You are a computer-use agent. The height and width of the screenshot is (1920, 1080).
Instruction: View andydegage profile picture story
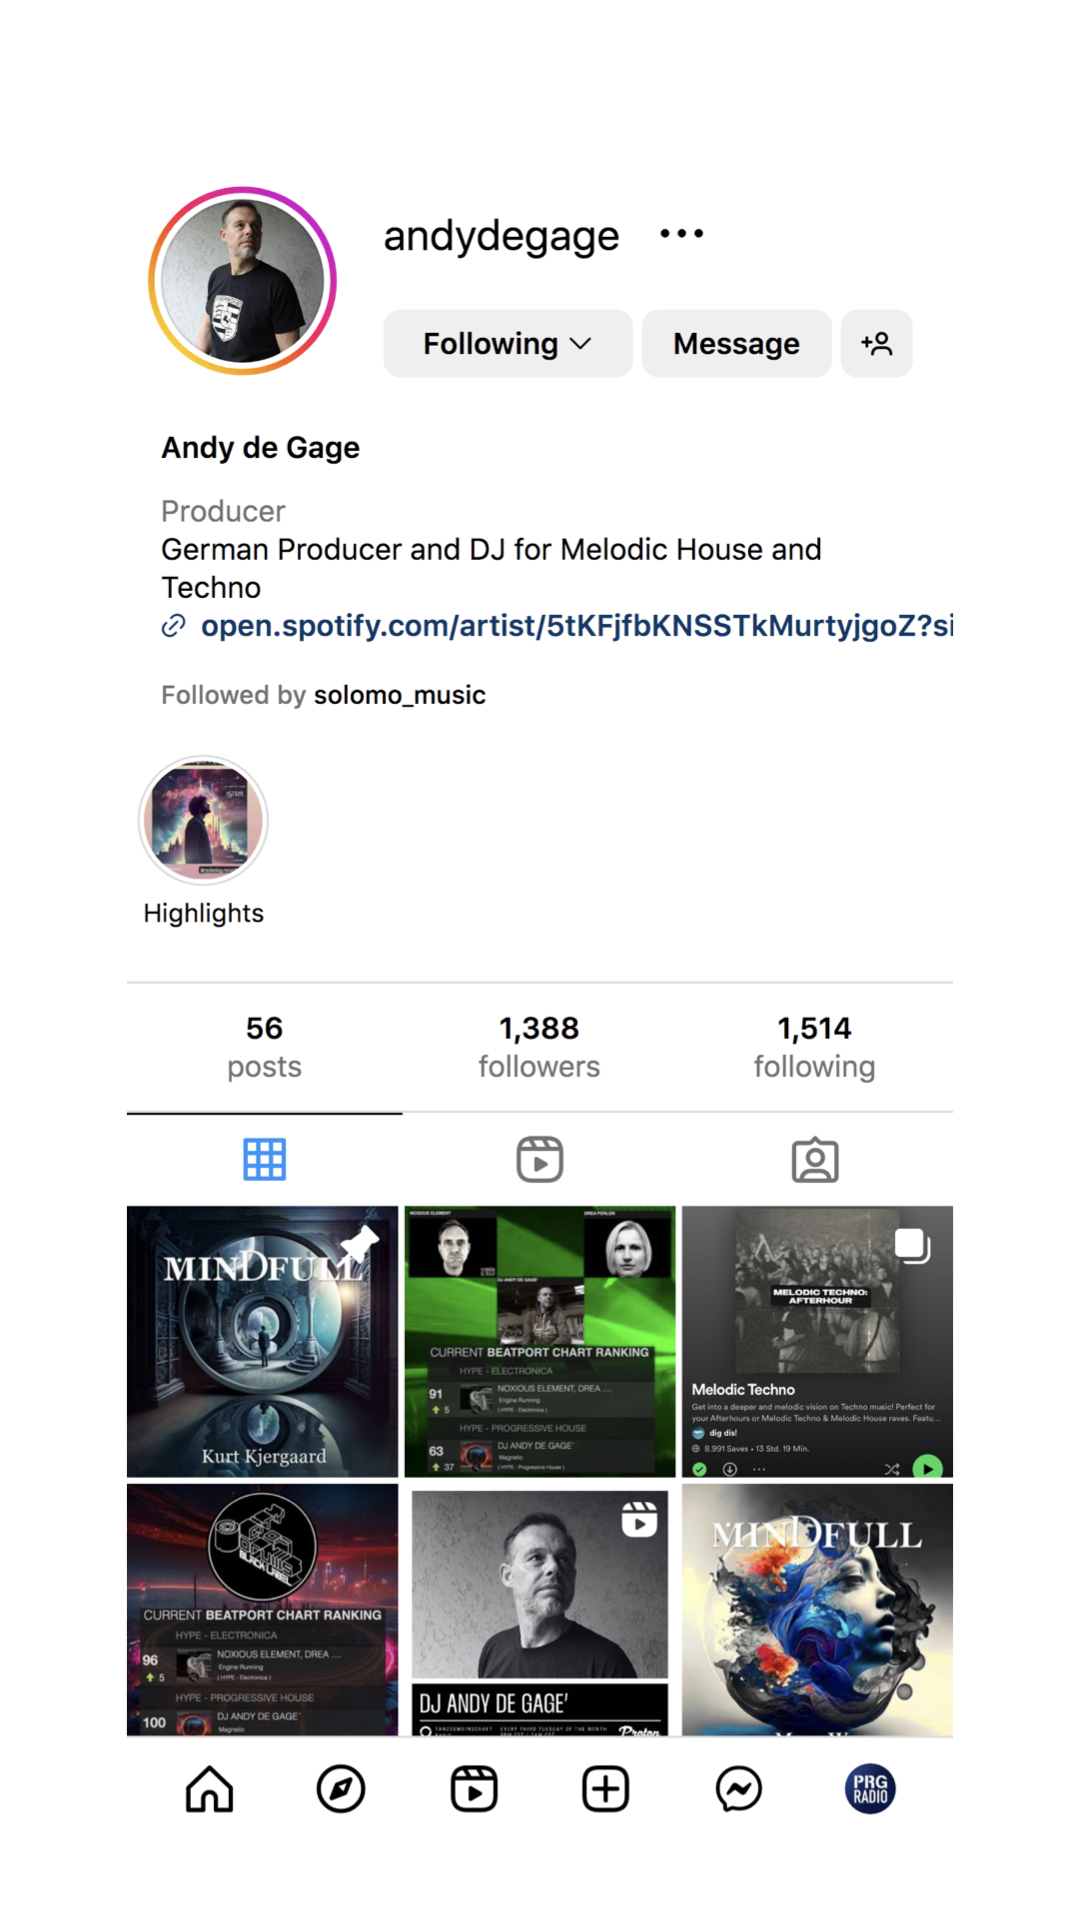(x=242, y=281)
